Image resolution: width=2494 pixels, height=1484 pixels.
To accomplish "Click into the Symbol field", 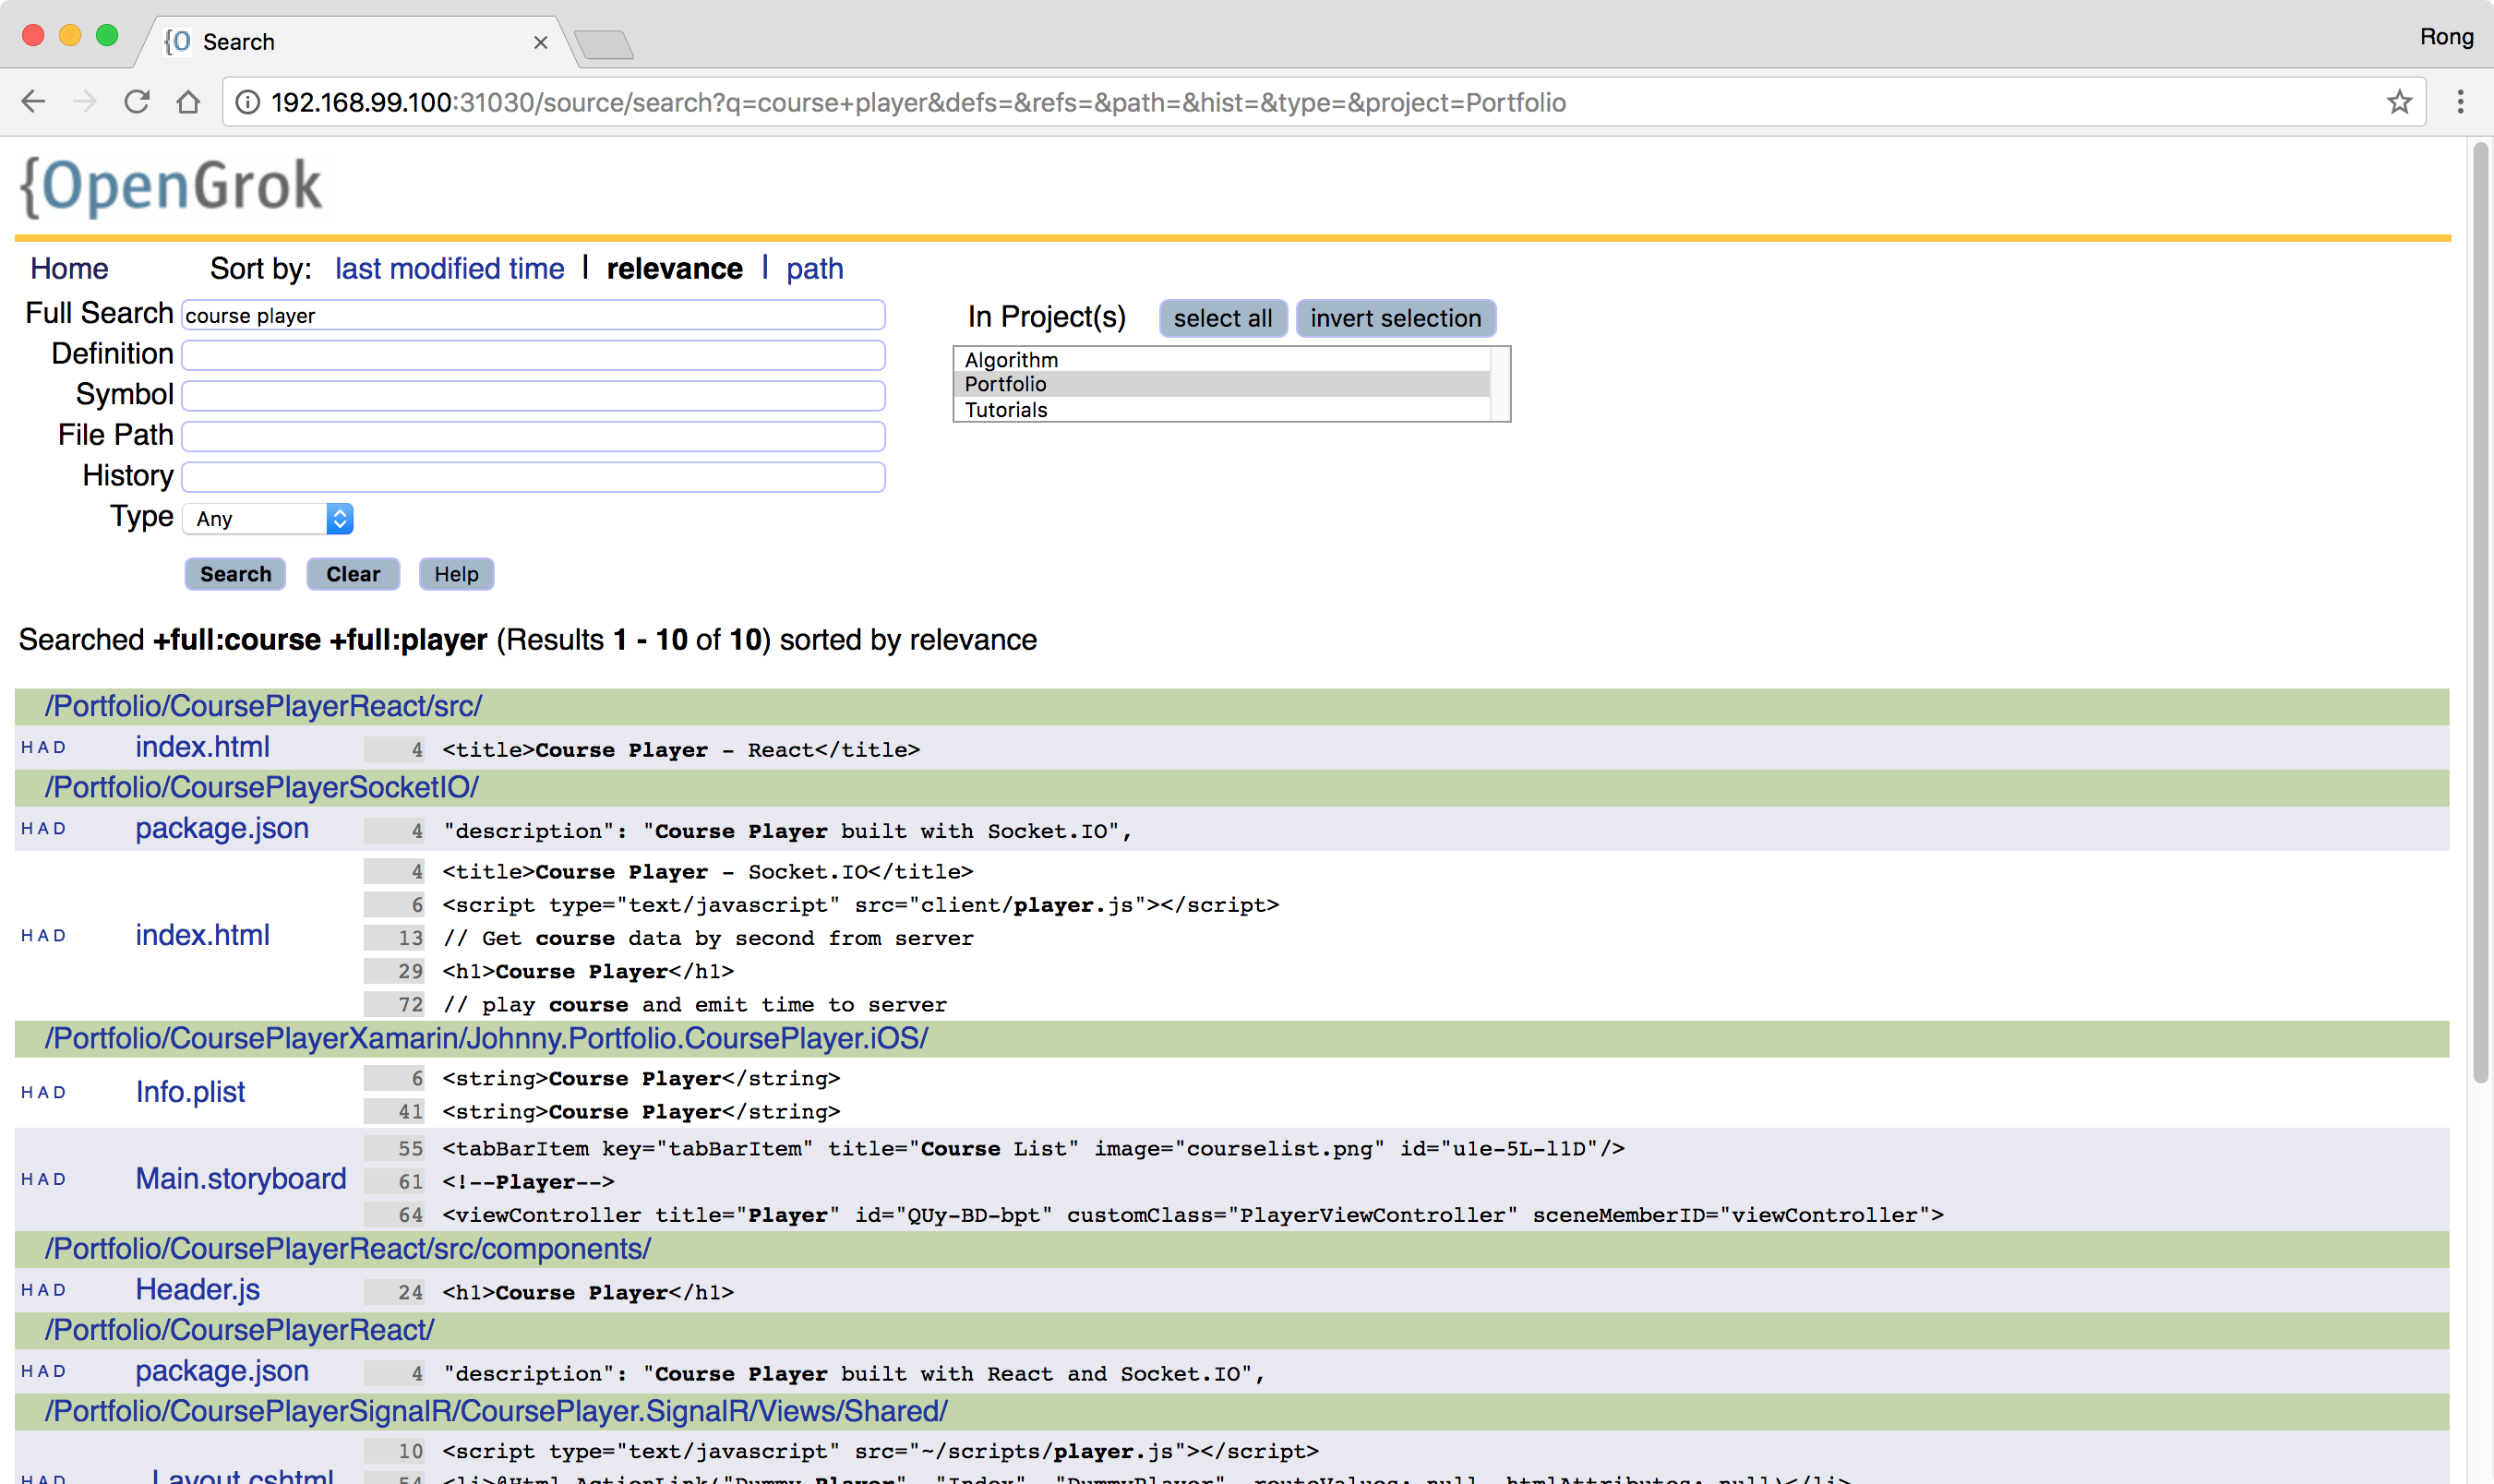I will point(533,396).
